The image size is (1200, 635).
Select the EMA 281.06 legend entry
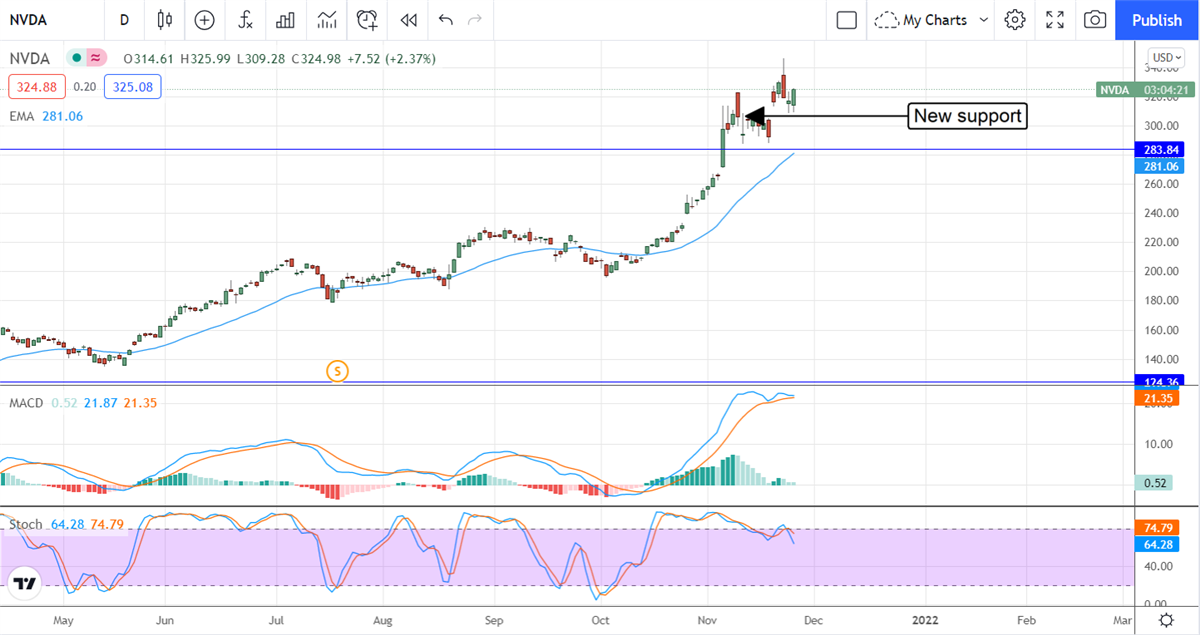click(x=47, y=116)
